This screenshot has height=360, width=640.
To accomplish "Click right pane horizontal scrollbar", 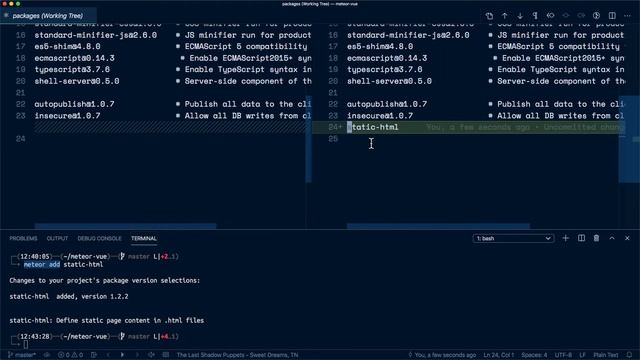I will coord(438,226).
